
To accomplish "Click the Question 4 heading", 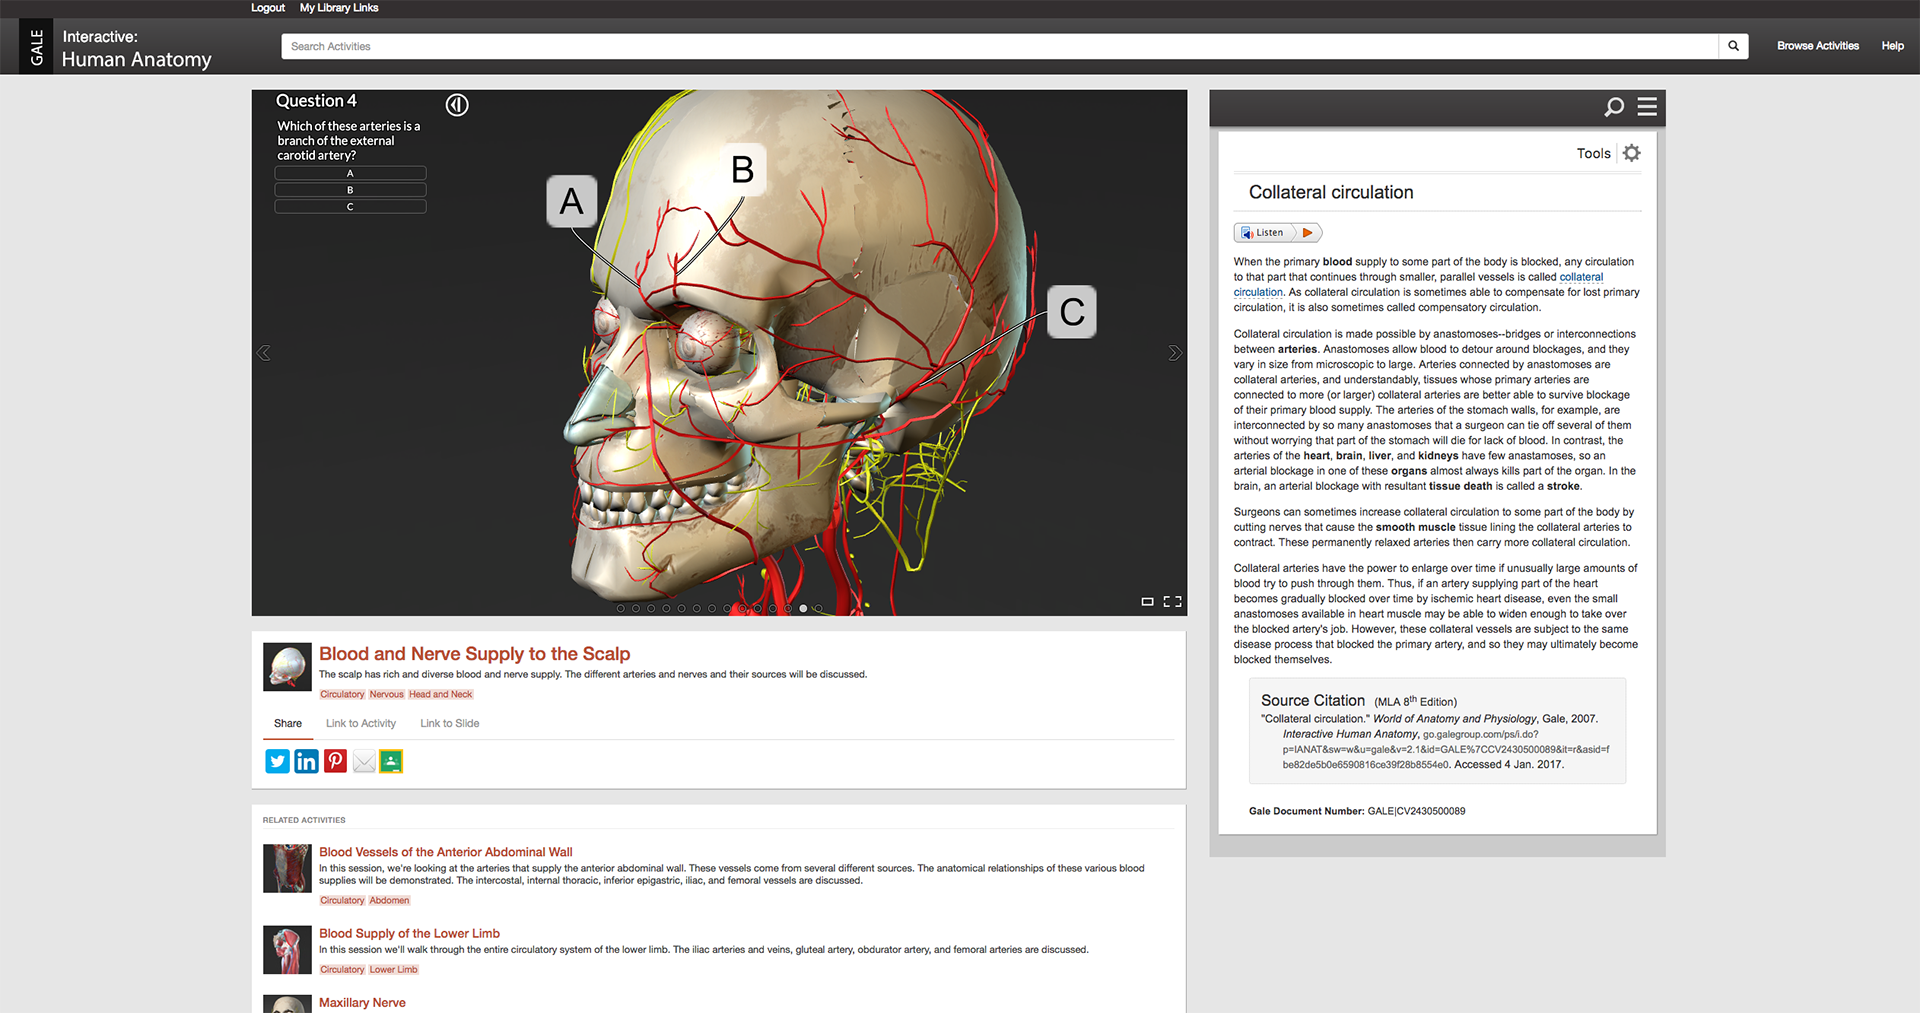I will click(x=316, y=101).
